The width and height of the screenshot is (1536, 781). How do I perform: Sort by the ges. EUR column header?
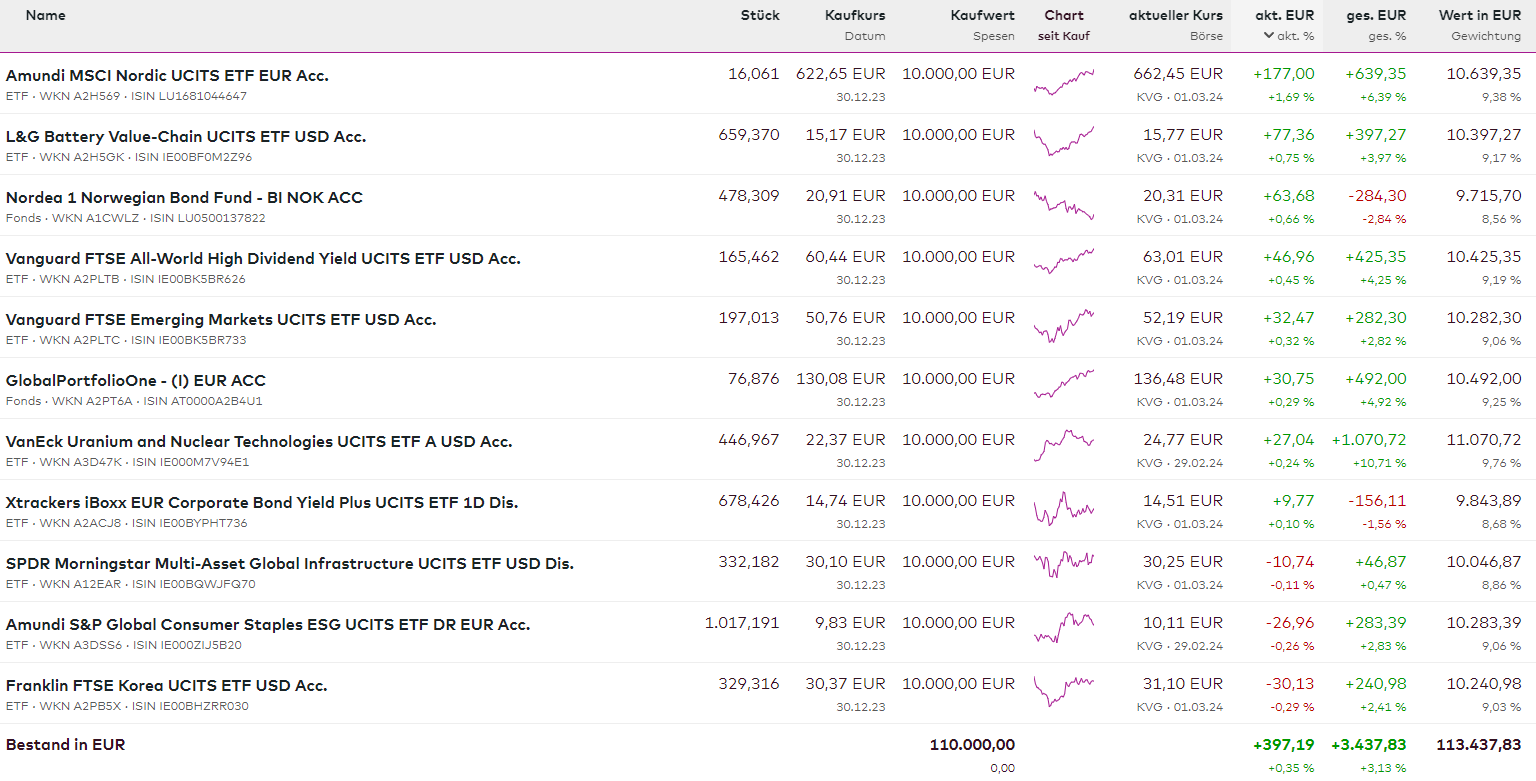(1375, 15)
